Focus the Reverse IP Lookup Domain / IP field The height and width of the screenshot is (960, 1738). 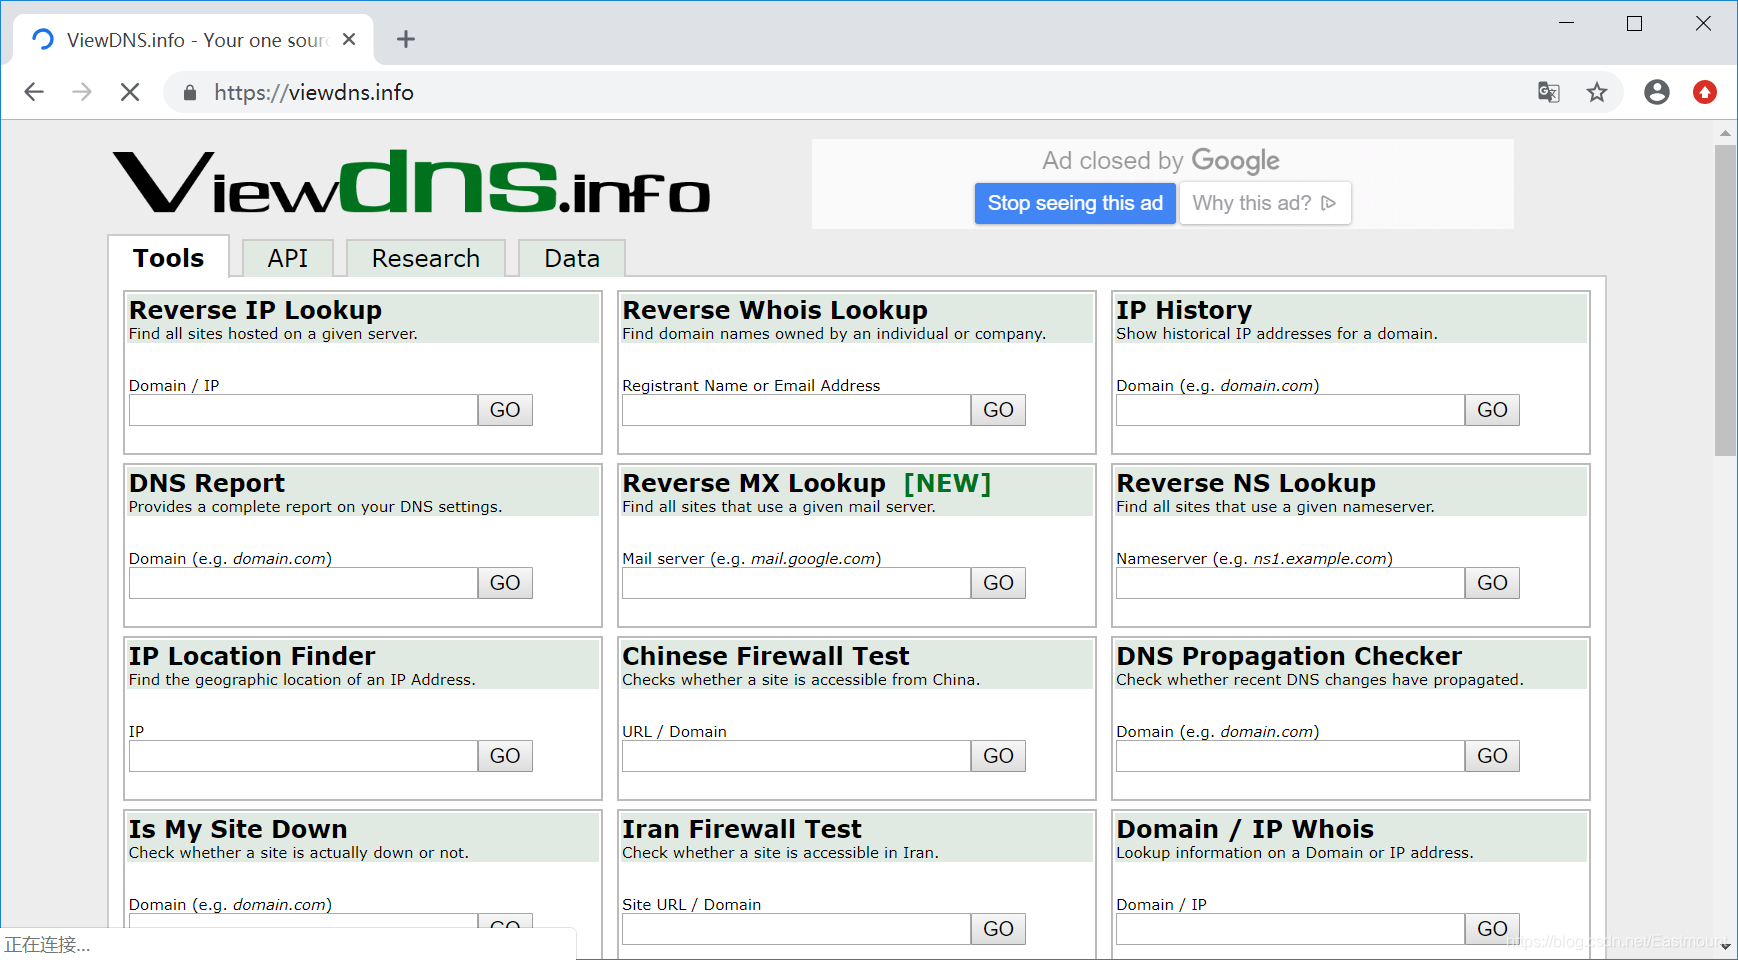[x=303, y=410]
